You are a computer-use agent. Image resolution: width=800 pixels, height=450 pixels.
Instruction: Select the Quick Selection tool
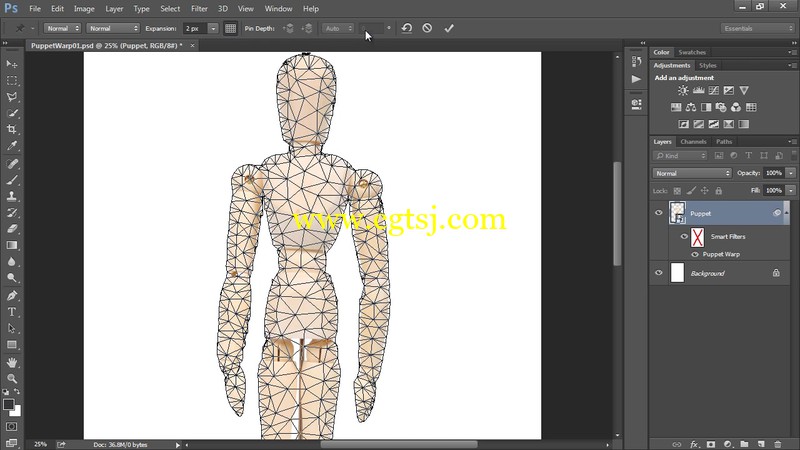[x=12, y=113]
